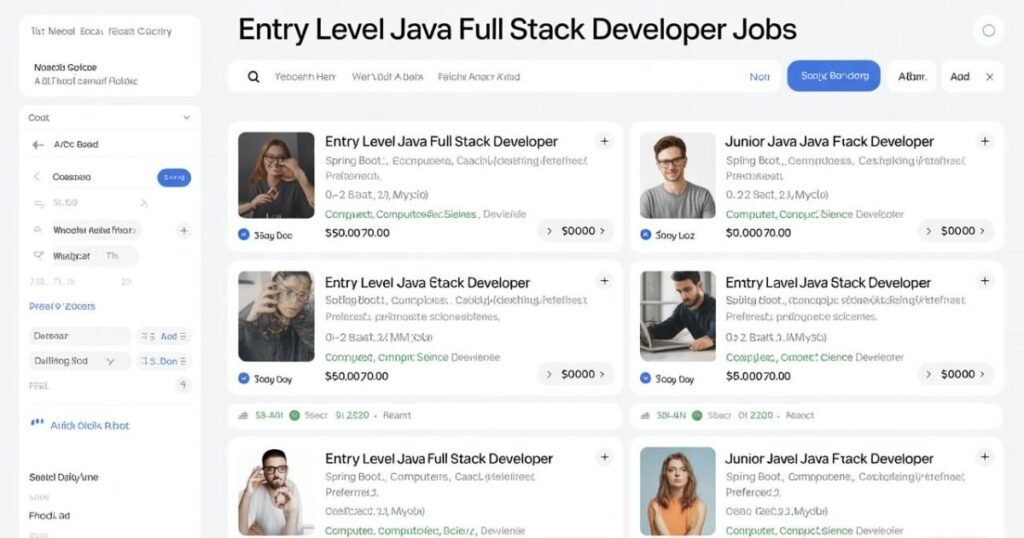Image resolution: width=1024 pixels, height=538 pixels.
Task: Open the Noaedi Golcoe entry in the sidebar
Action: pos(65,67)
